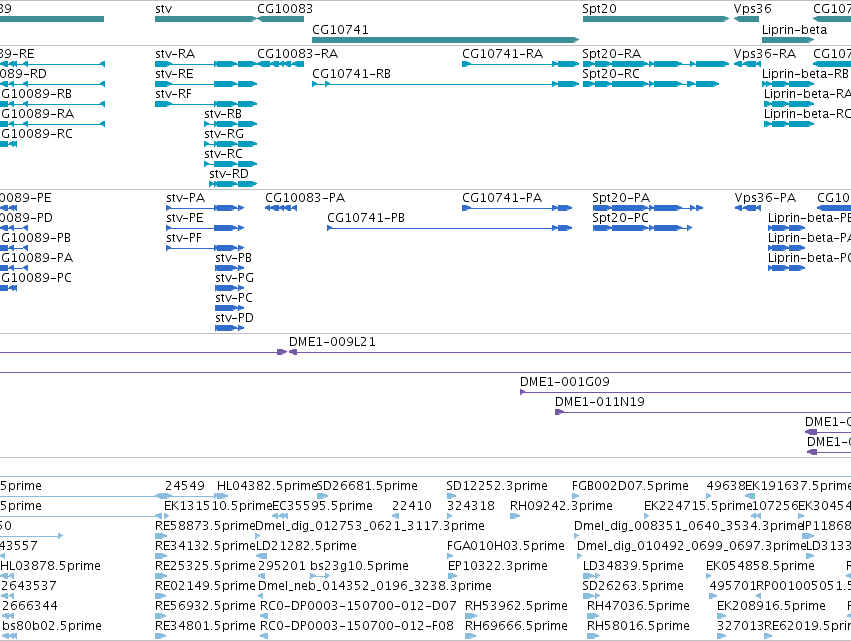Click EST LD34839.5prime

[633, 566]
